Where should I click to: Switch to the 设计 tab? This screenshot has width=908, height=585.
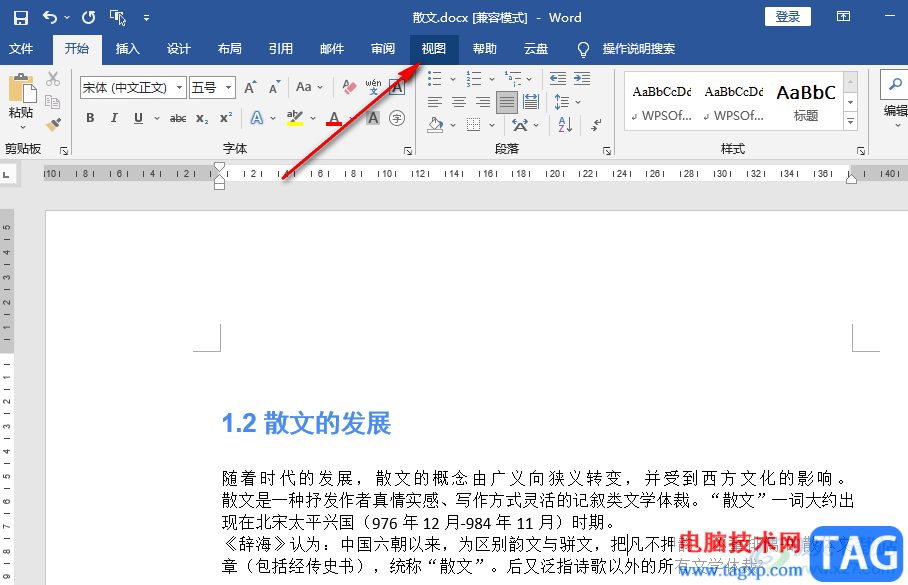178,49
